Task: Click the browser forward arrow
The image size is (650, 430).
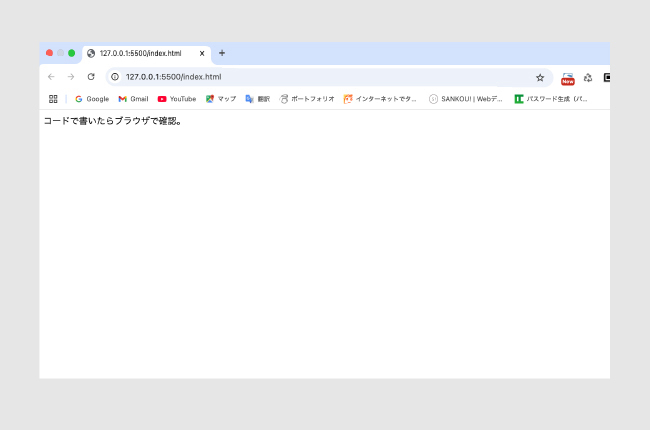Action: tap(71, 77)
